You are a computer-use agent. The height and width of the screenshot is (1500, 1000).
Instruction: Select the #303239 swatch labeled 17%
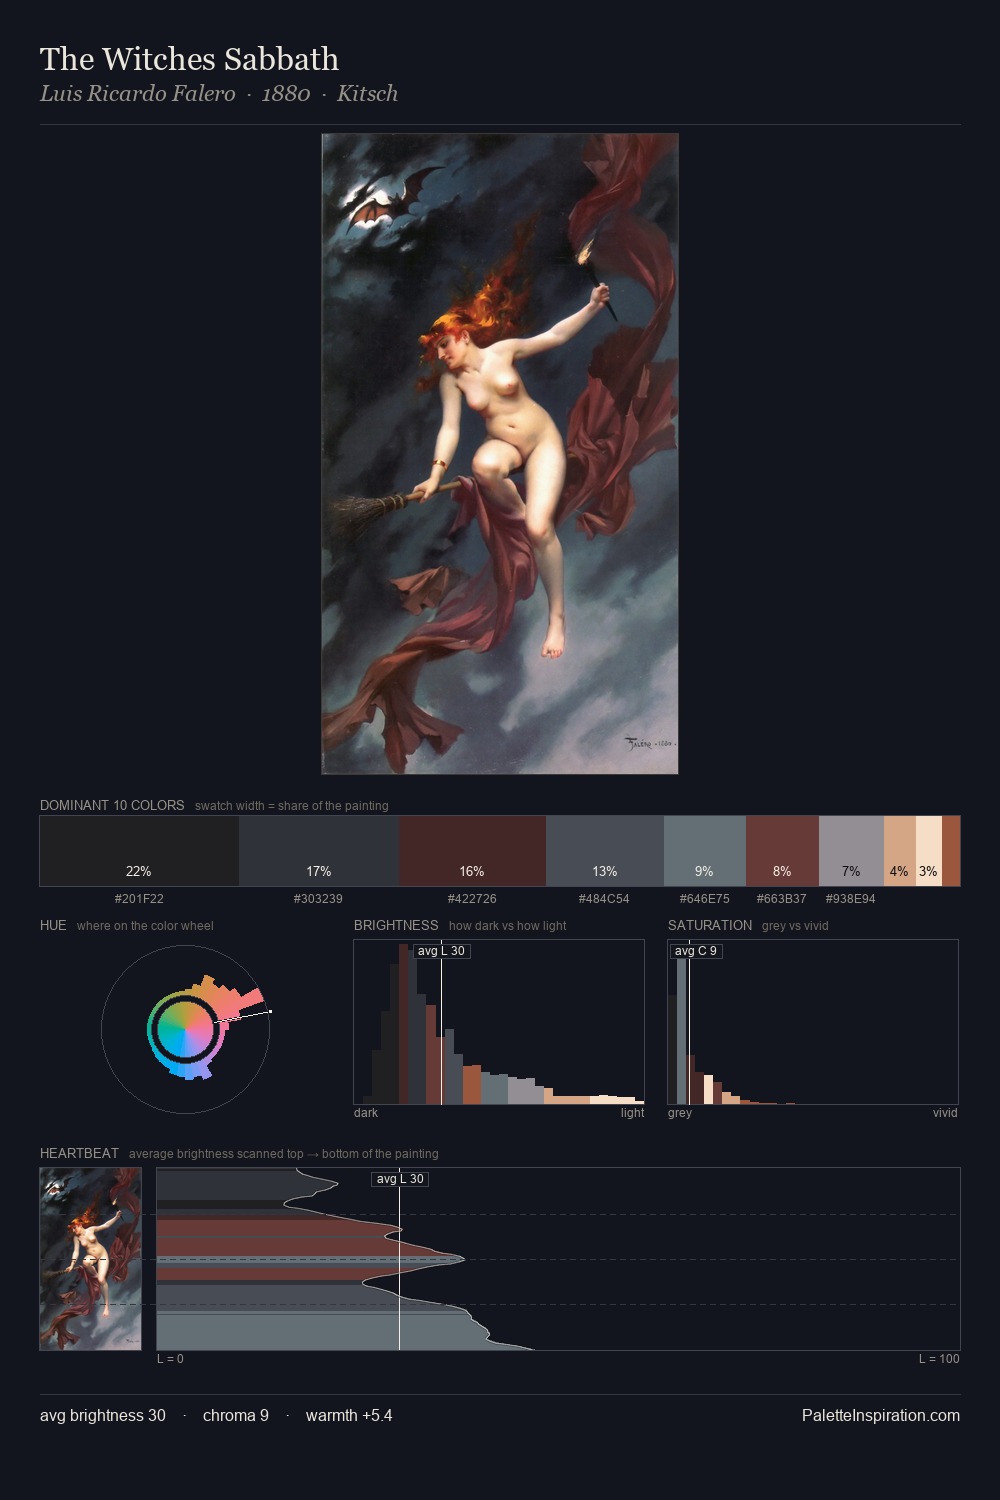[319, 851]
